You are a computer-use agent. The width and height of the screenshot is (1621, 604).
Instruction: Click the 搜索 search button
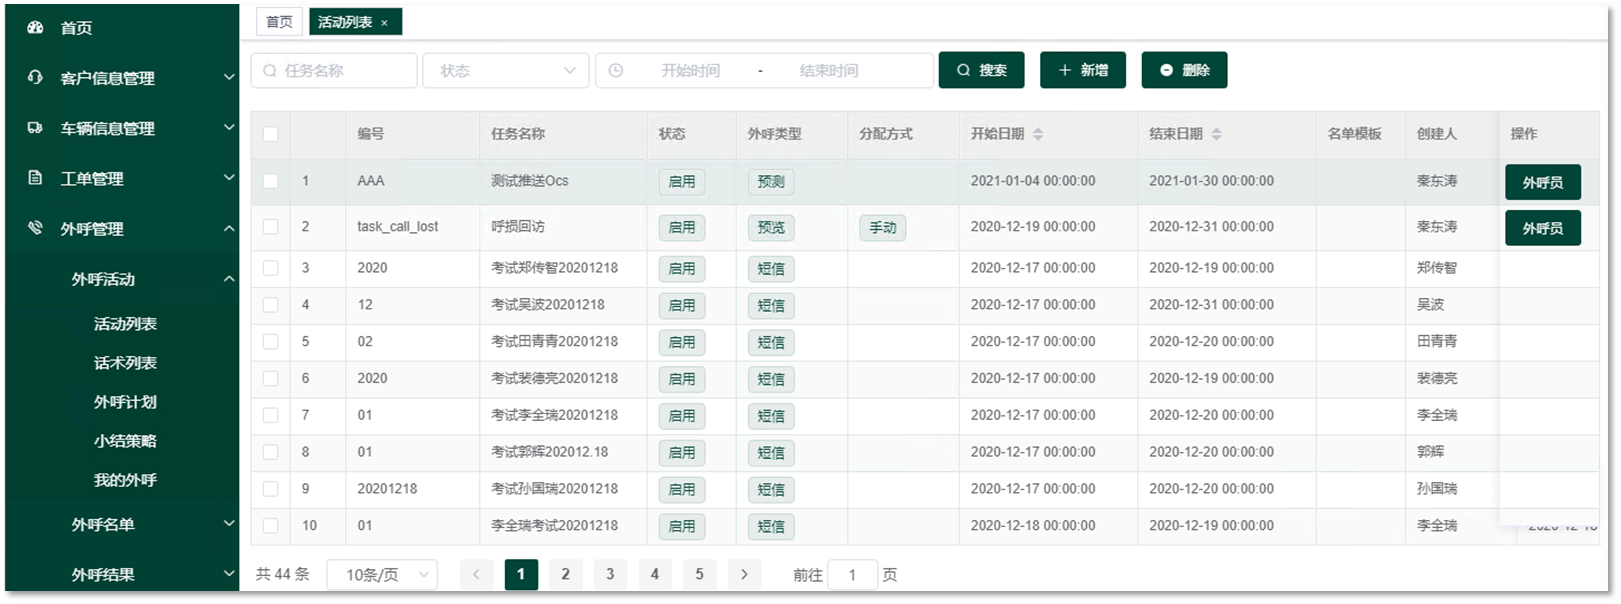(981, 70)
